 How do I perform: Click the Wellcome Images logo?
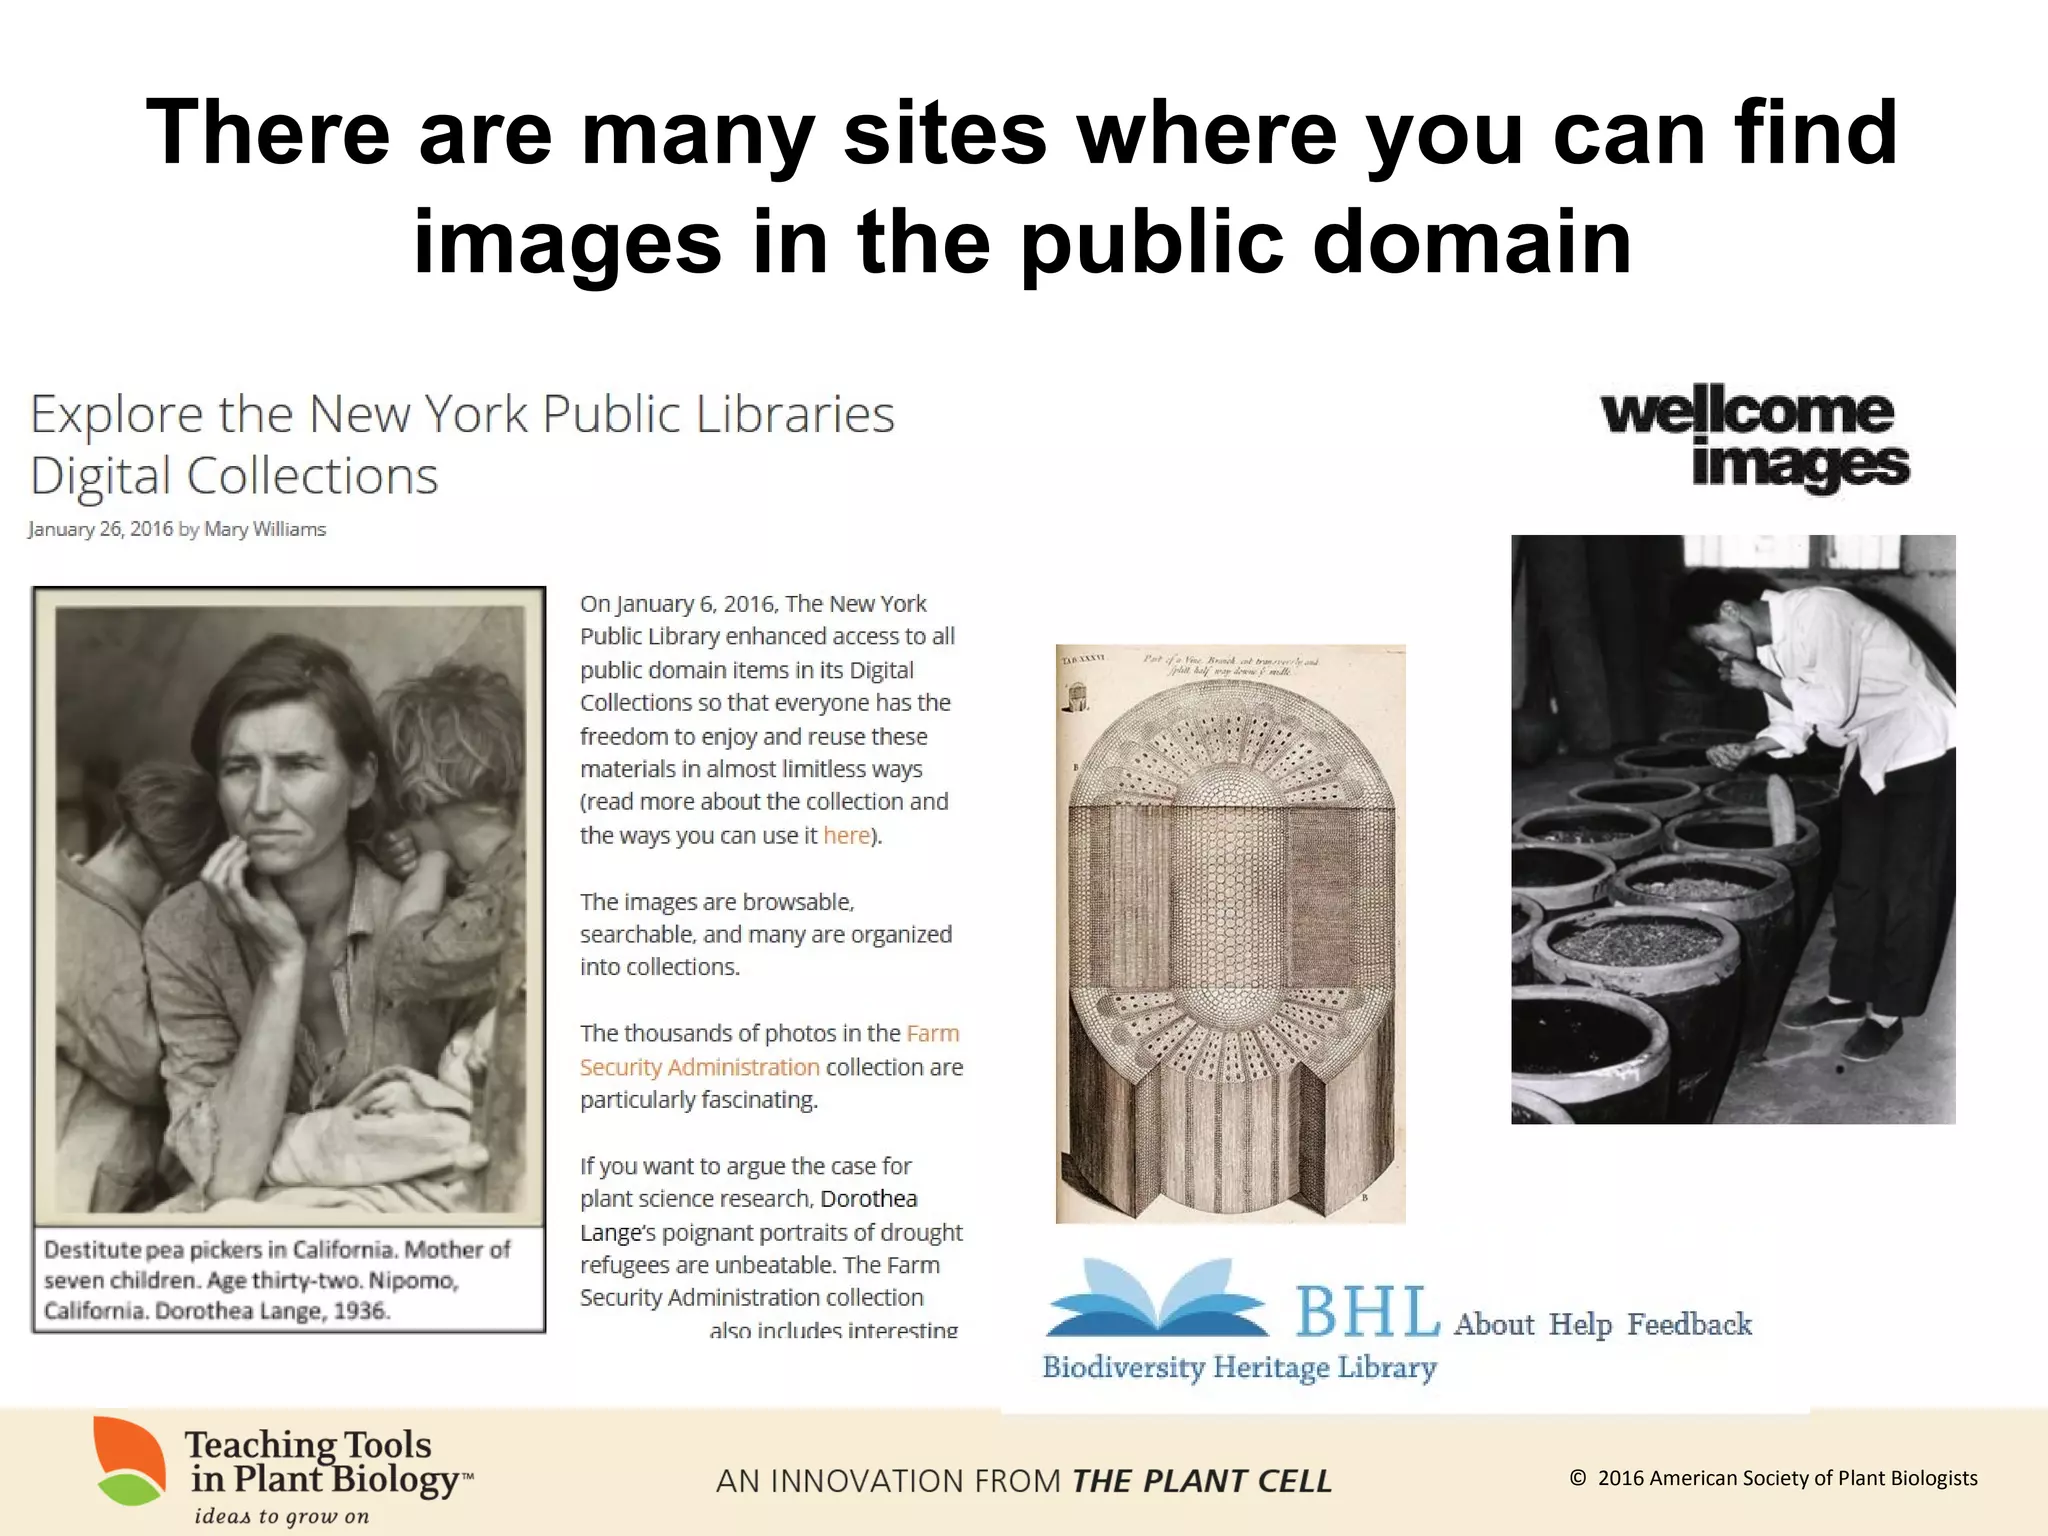click(1755, 439)
